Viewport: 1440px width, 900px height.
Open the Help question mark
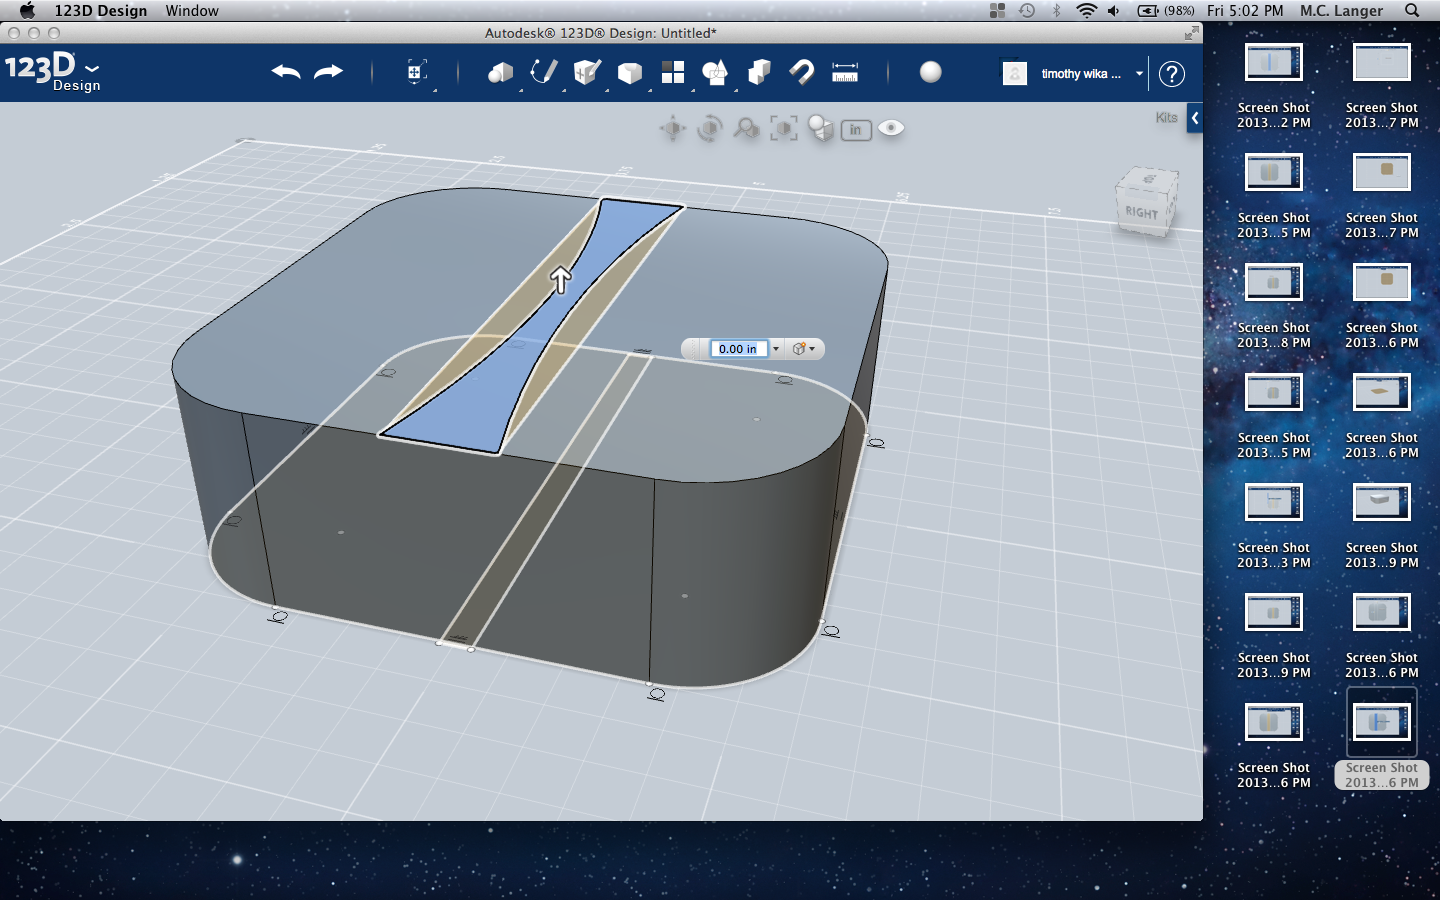click(1171, 73)
